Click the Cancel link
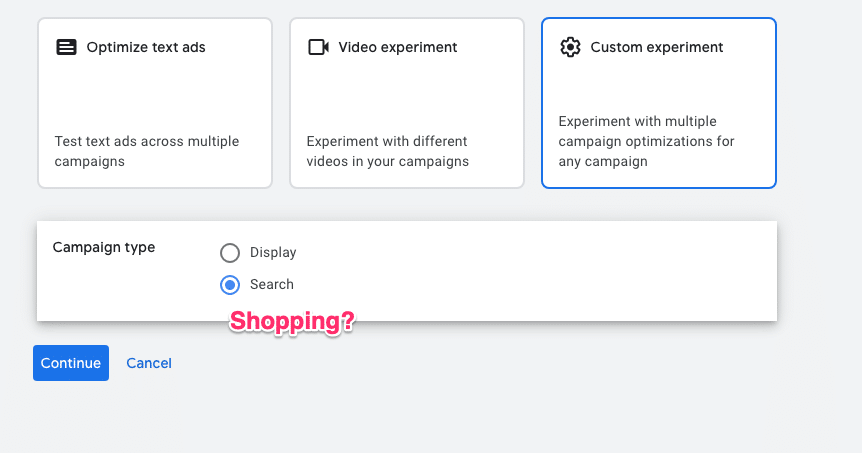The height and width of the screenshot is (453, 862). [149, 363]
